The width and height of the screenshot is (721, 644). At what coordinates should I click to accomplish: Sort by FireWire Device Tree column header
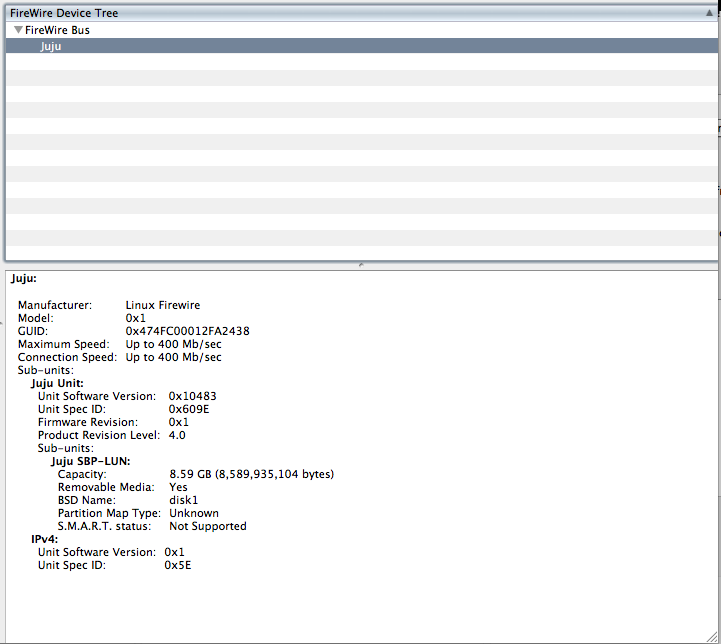coord(361,13)
